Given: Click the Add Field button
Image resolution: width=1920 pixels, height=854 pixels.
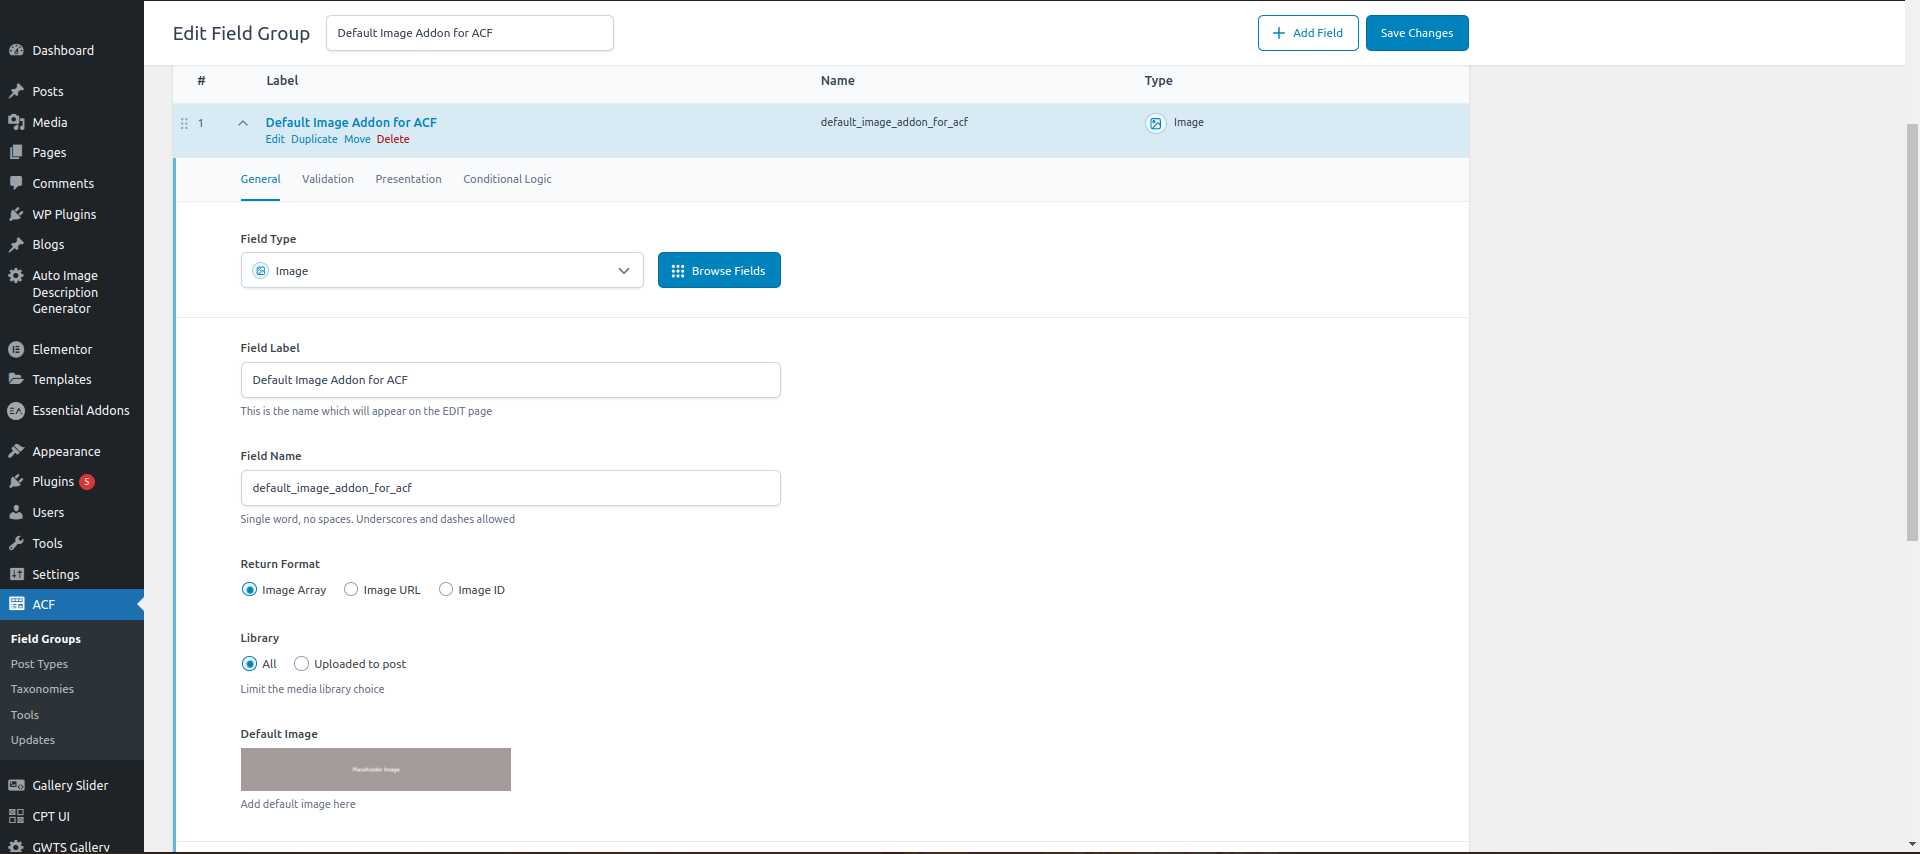Looking at the screenshot, I should (x=1308, y=33).
